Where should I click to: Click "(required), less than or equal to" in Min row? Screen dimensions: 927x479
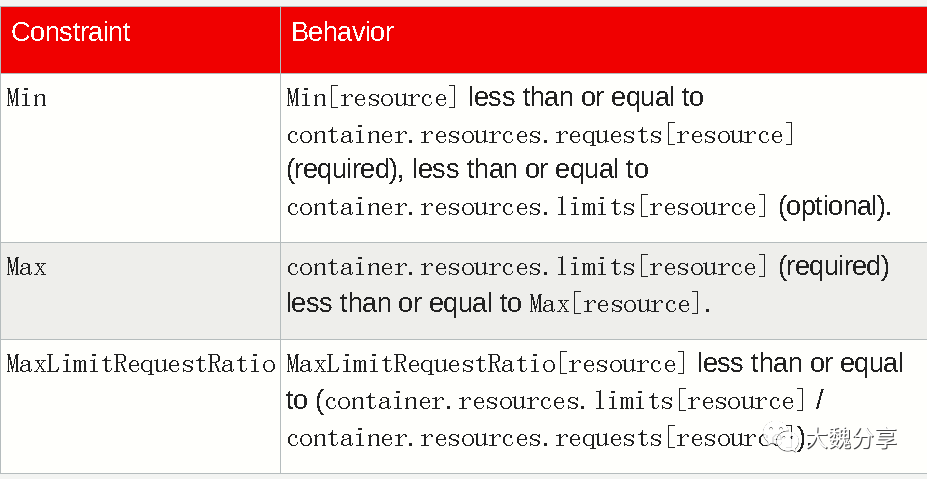click(x=468, y=170)
